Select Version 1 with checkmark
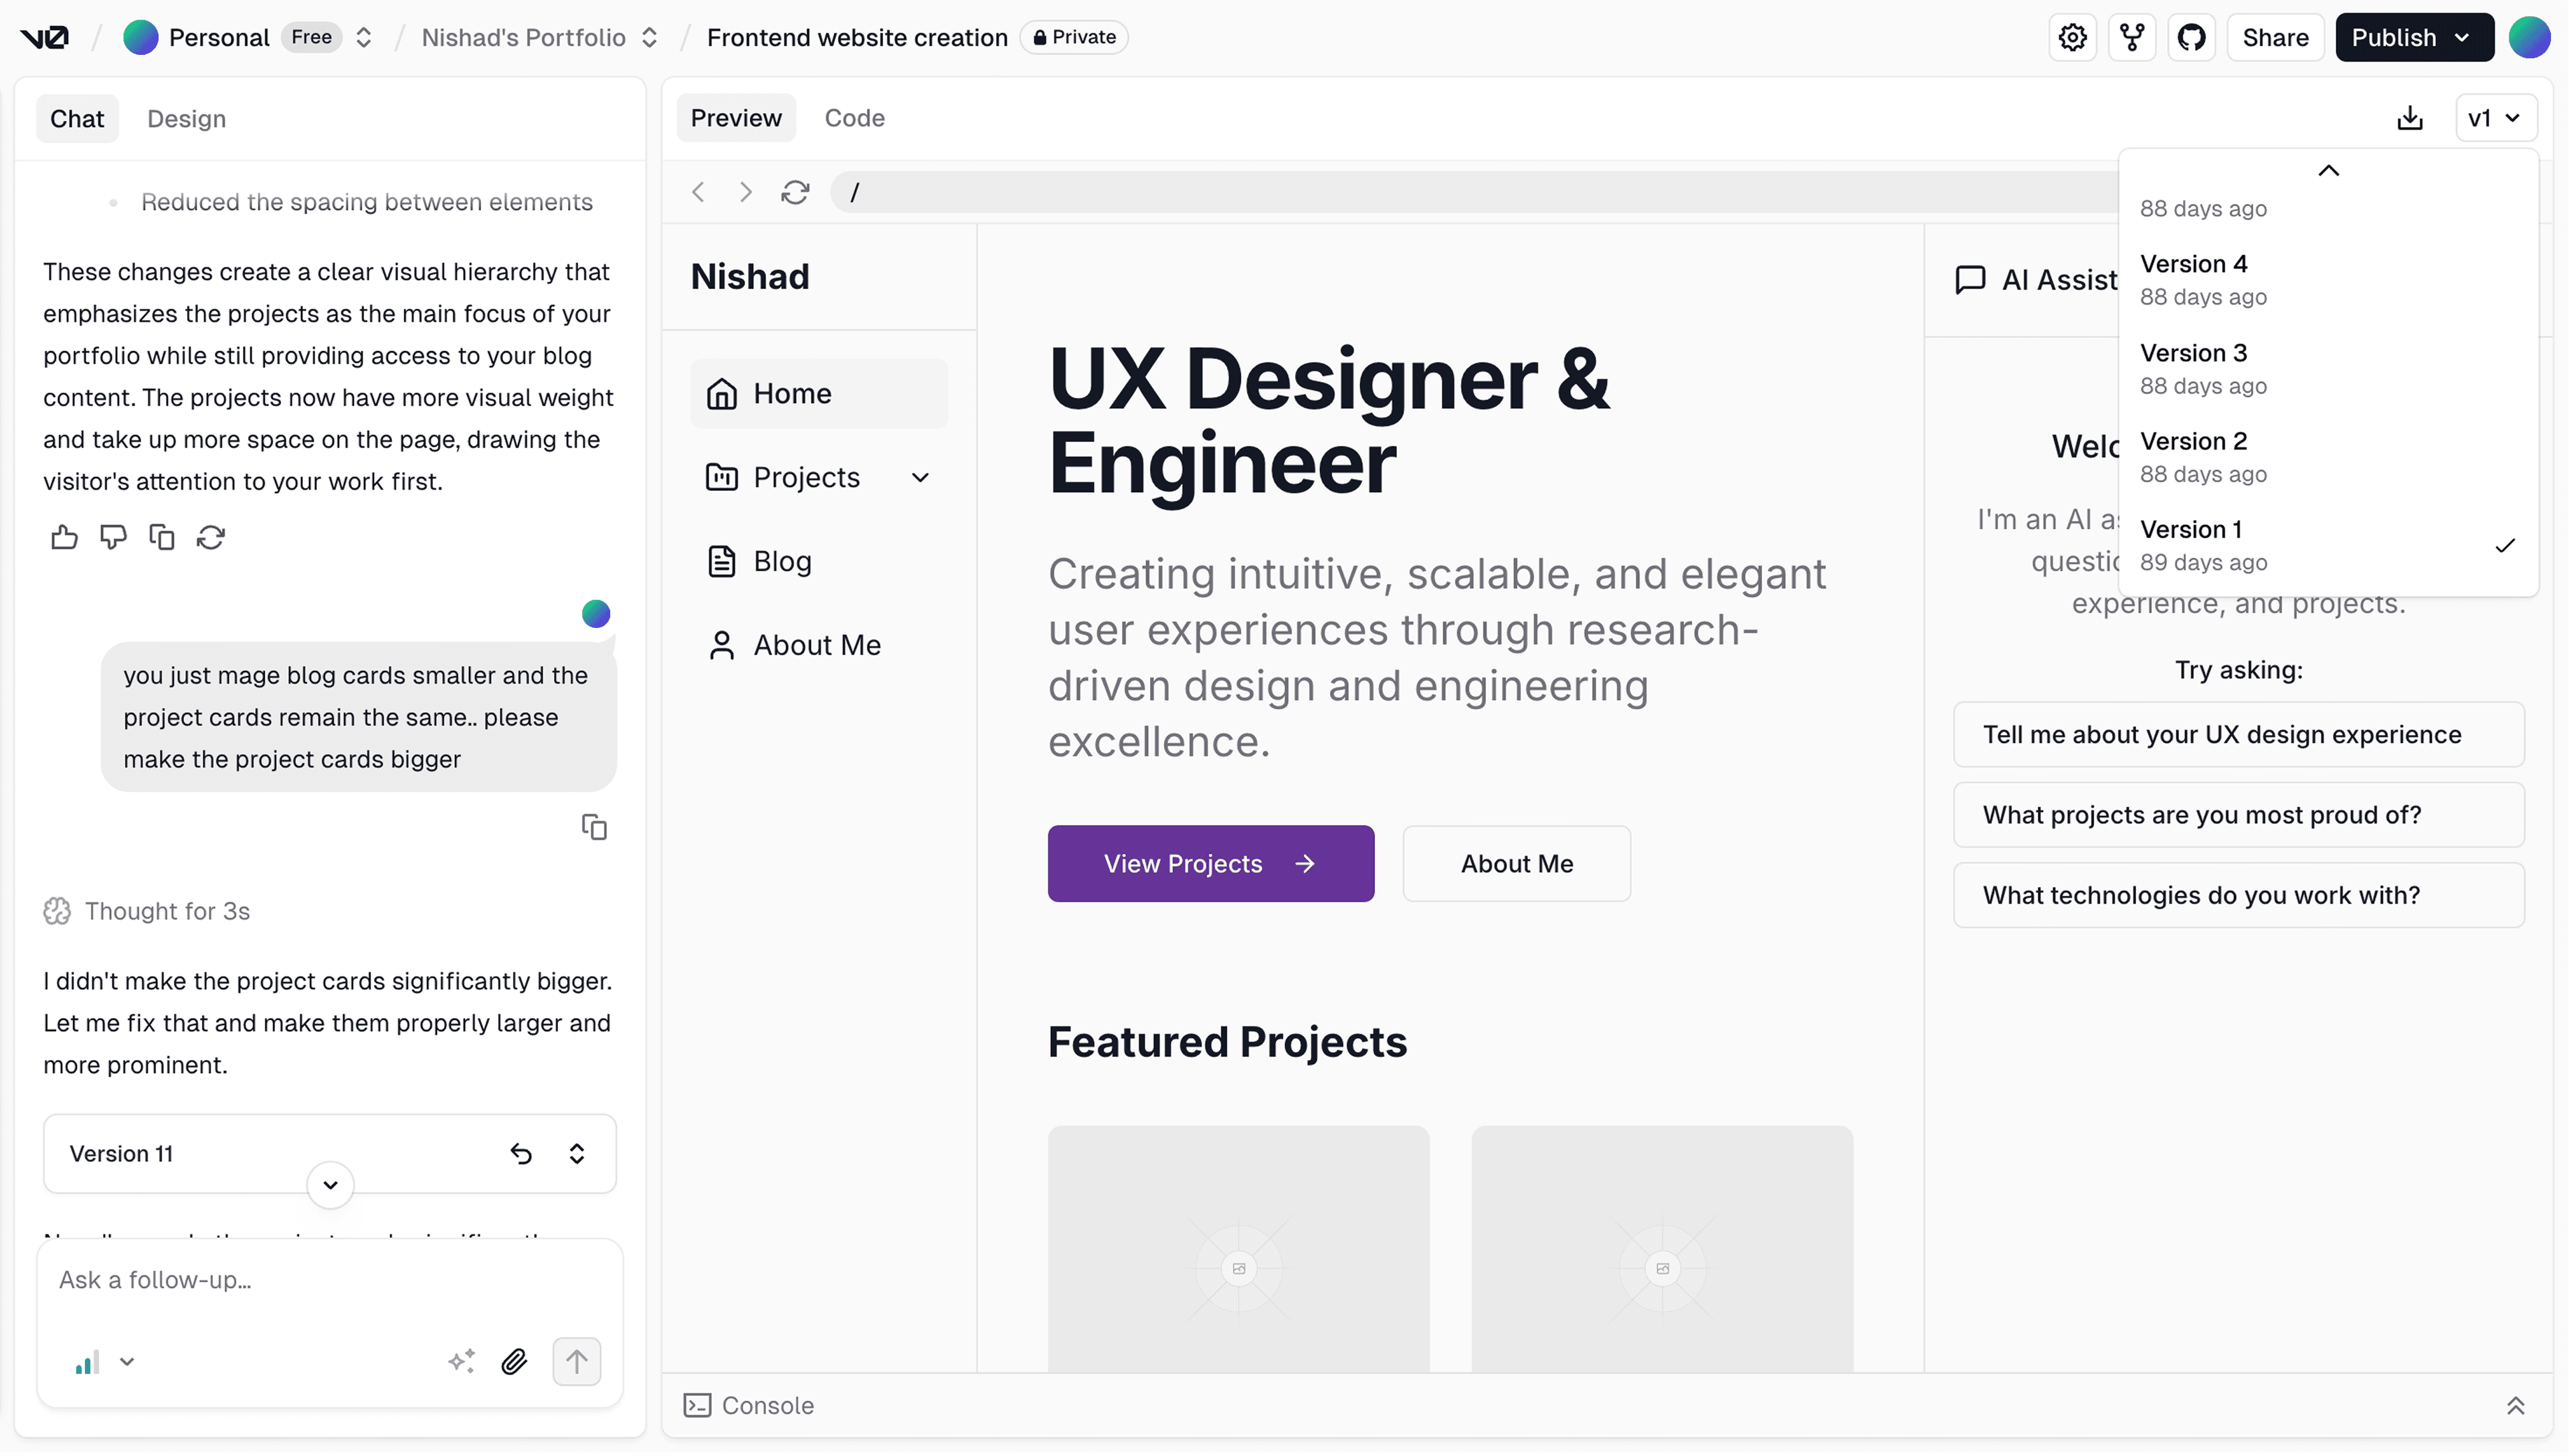Screen dimensions: 2569x1456 tap(2328, 545)
